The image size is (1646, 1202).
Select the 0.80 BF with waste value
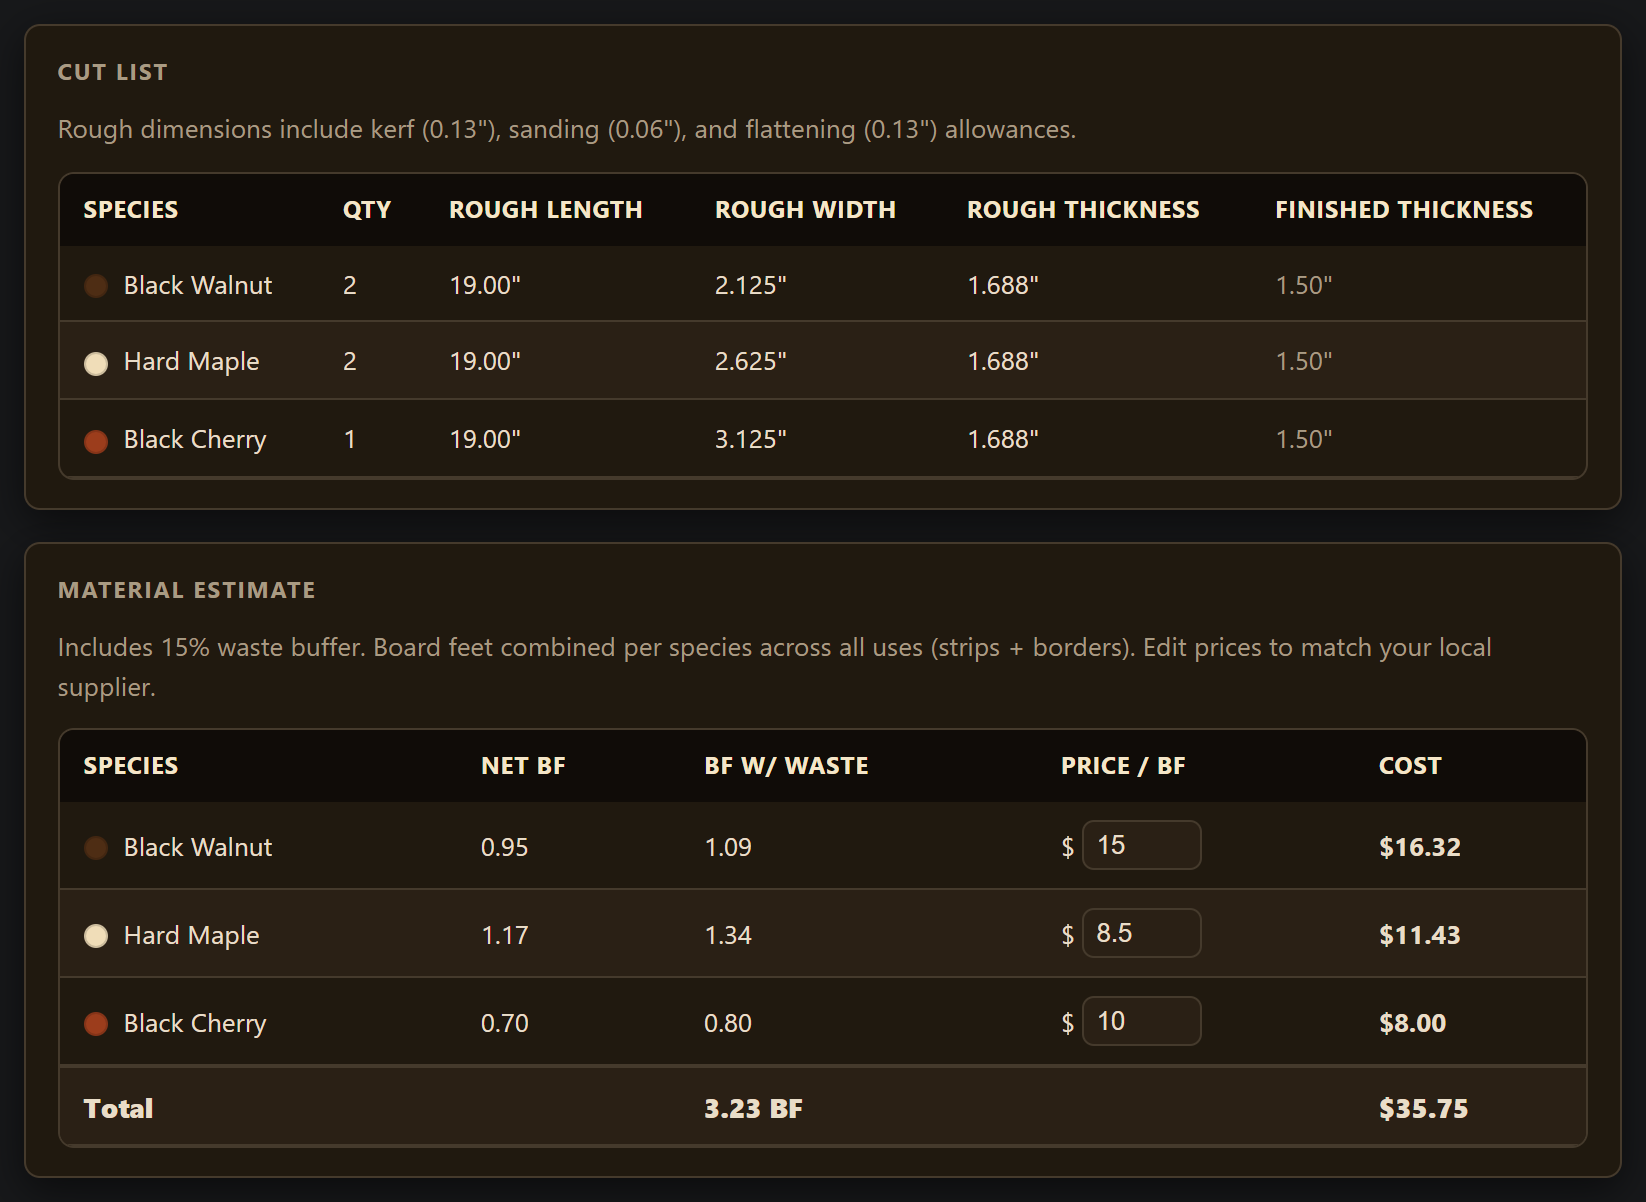728,1023
